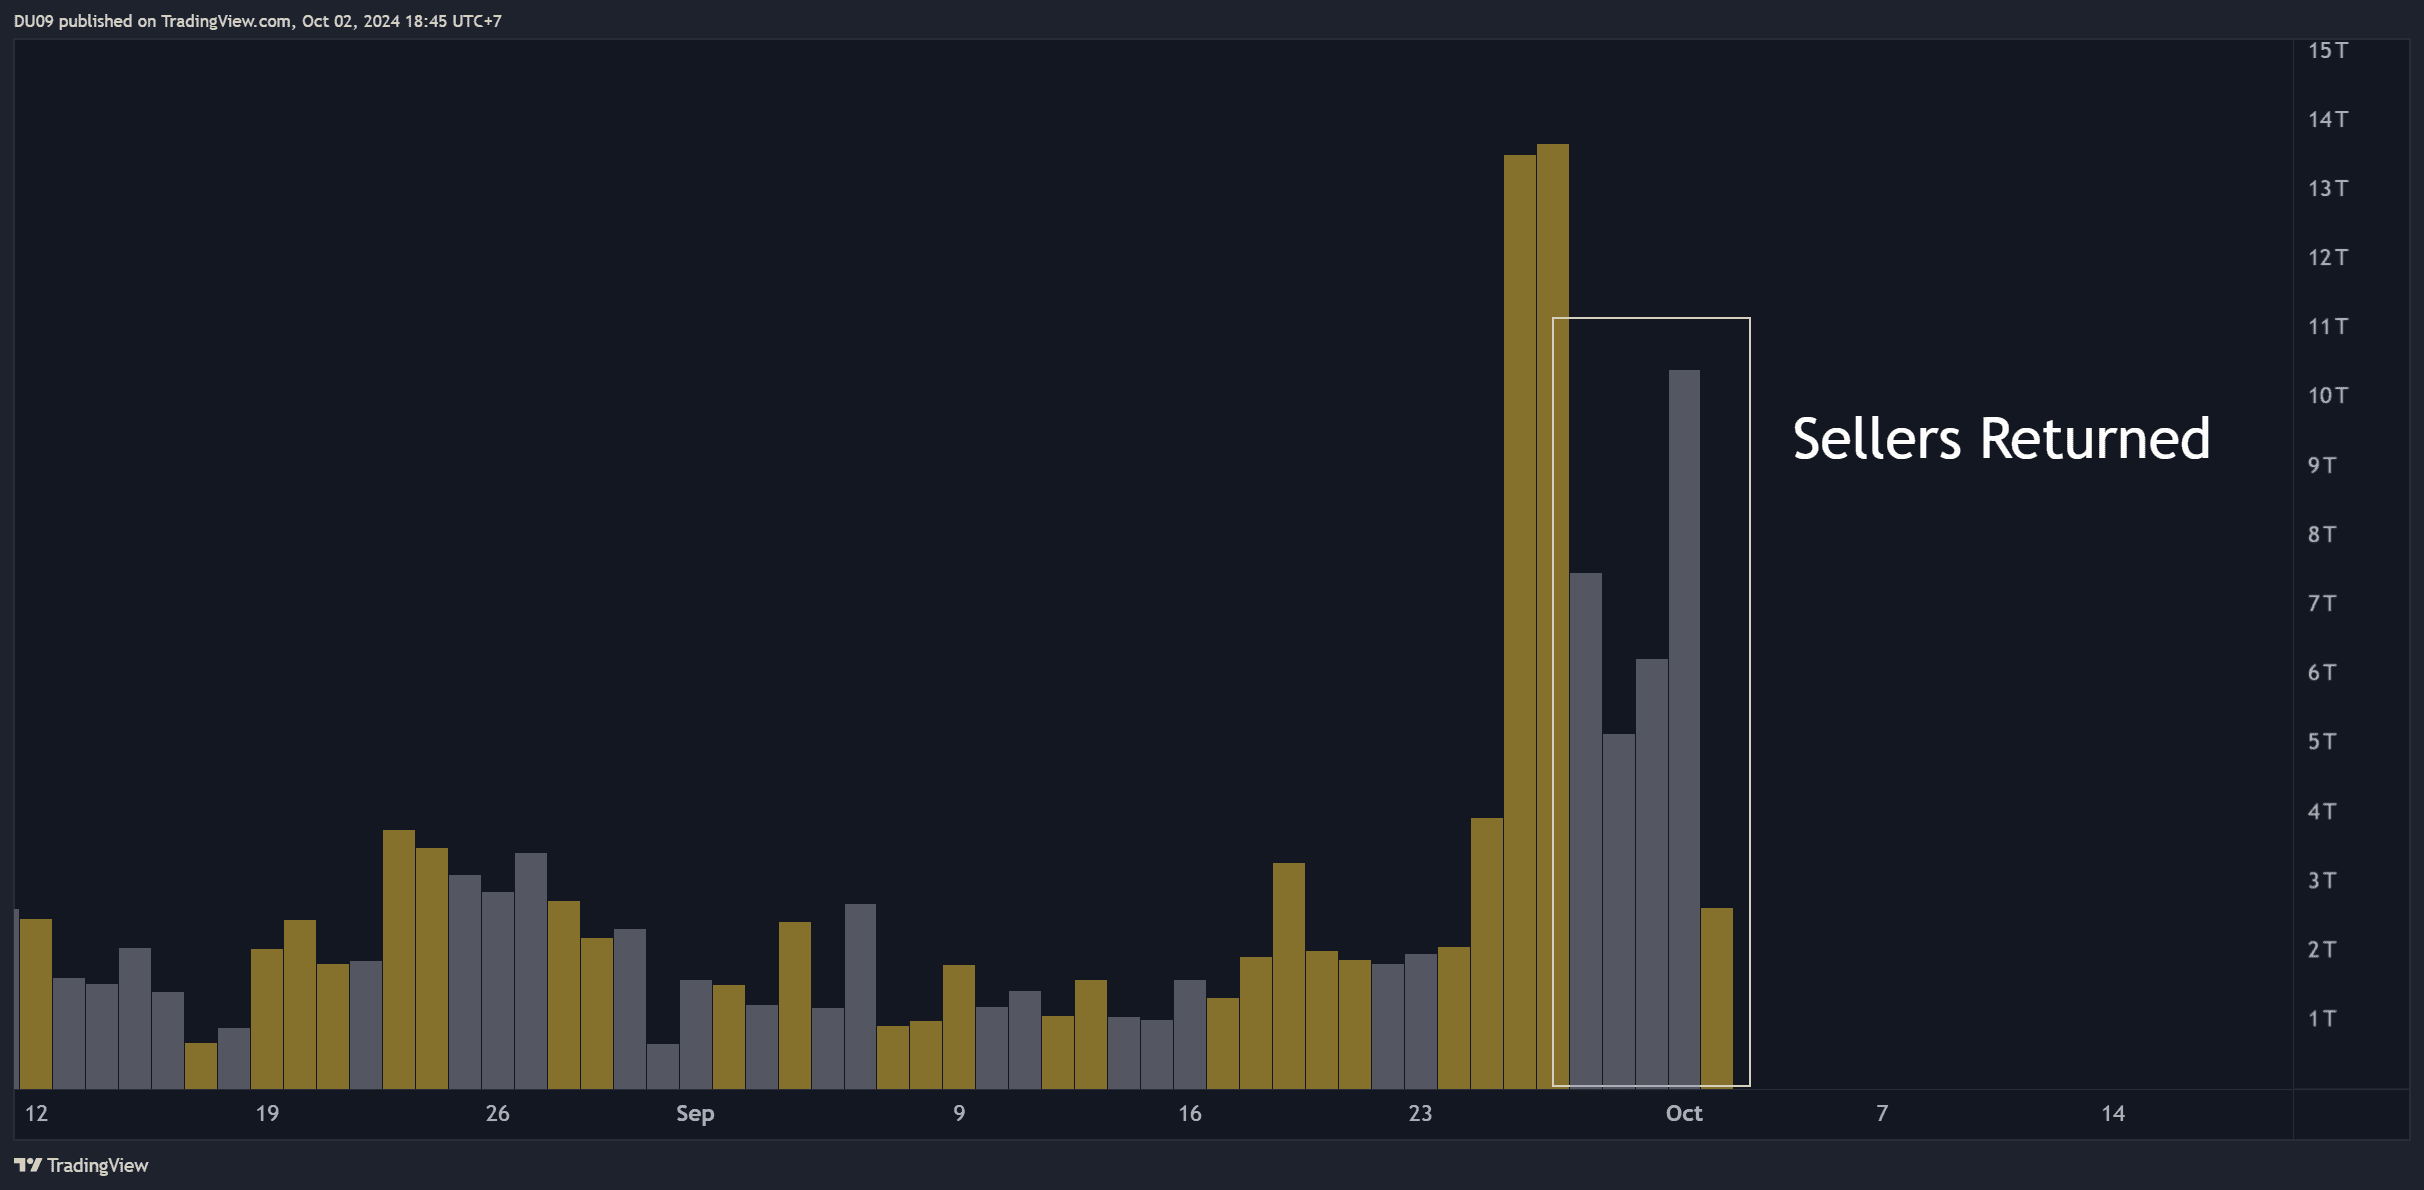Click the 15 T price axis label

pyautogui.click(x=2328, y=50)
